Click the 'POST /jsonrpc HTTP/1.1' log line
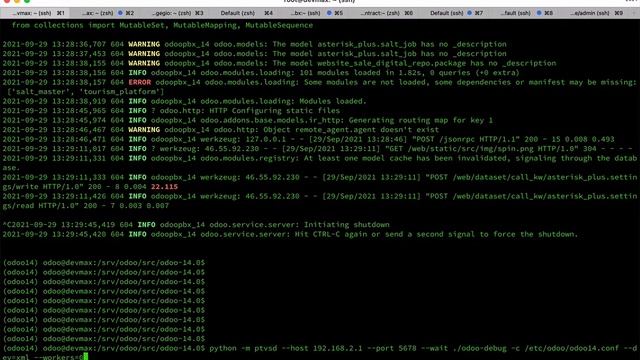Screen dimensions: 640x360 pos(308,139)
